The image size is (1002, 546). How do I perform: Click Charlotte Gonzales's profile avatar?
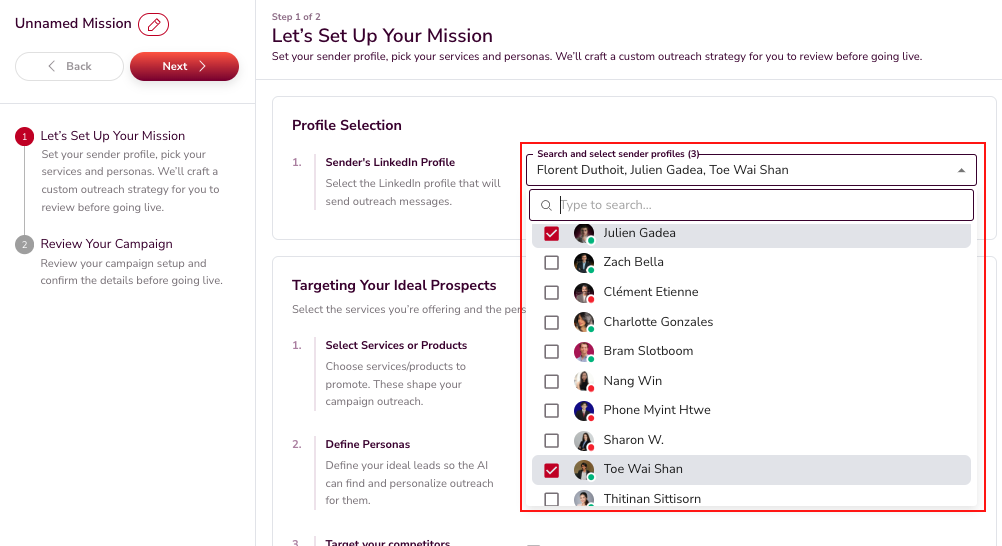point(584,322)
